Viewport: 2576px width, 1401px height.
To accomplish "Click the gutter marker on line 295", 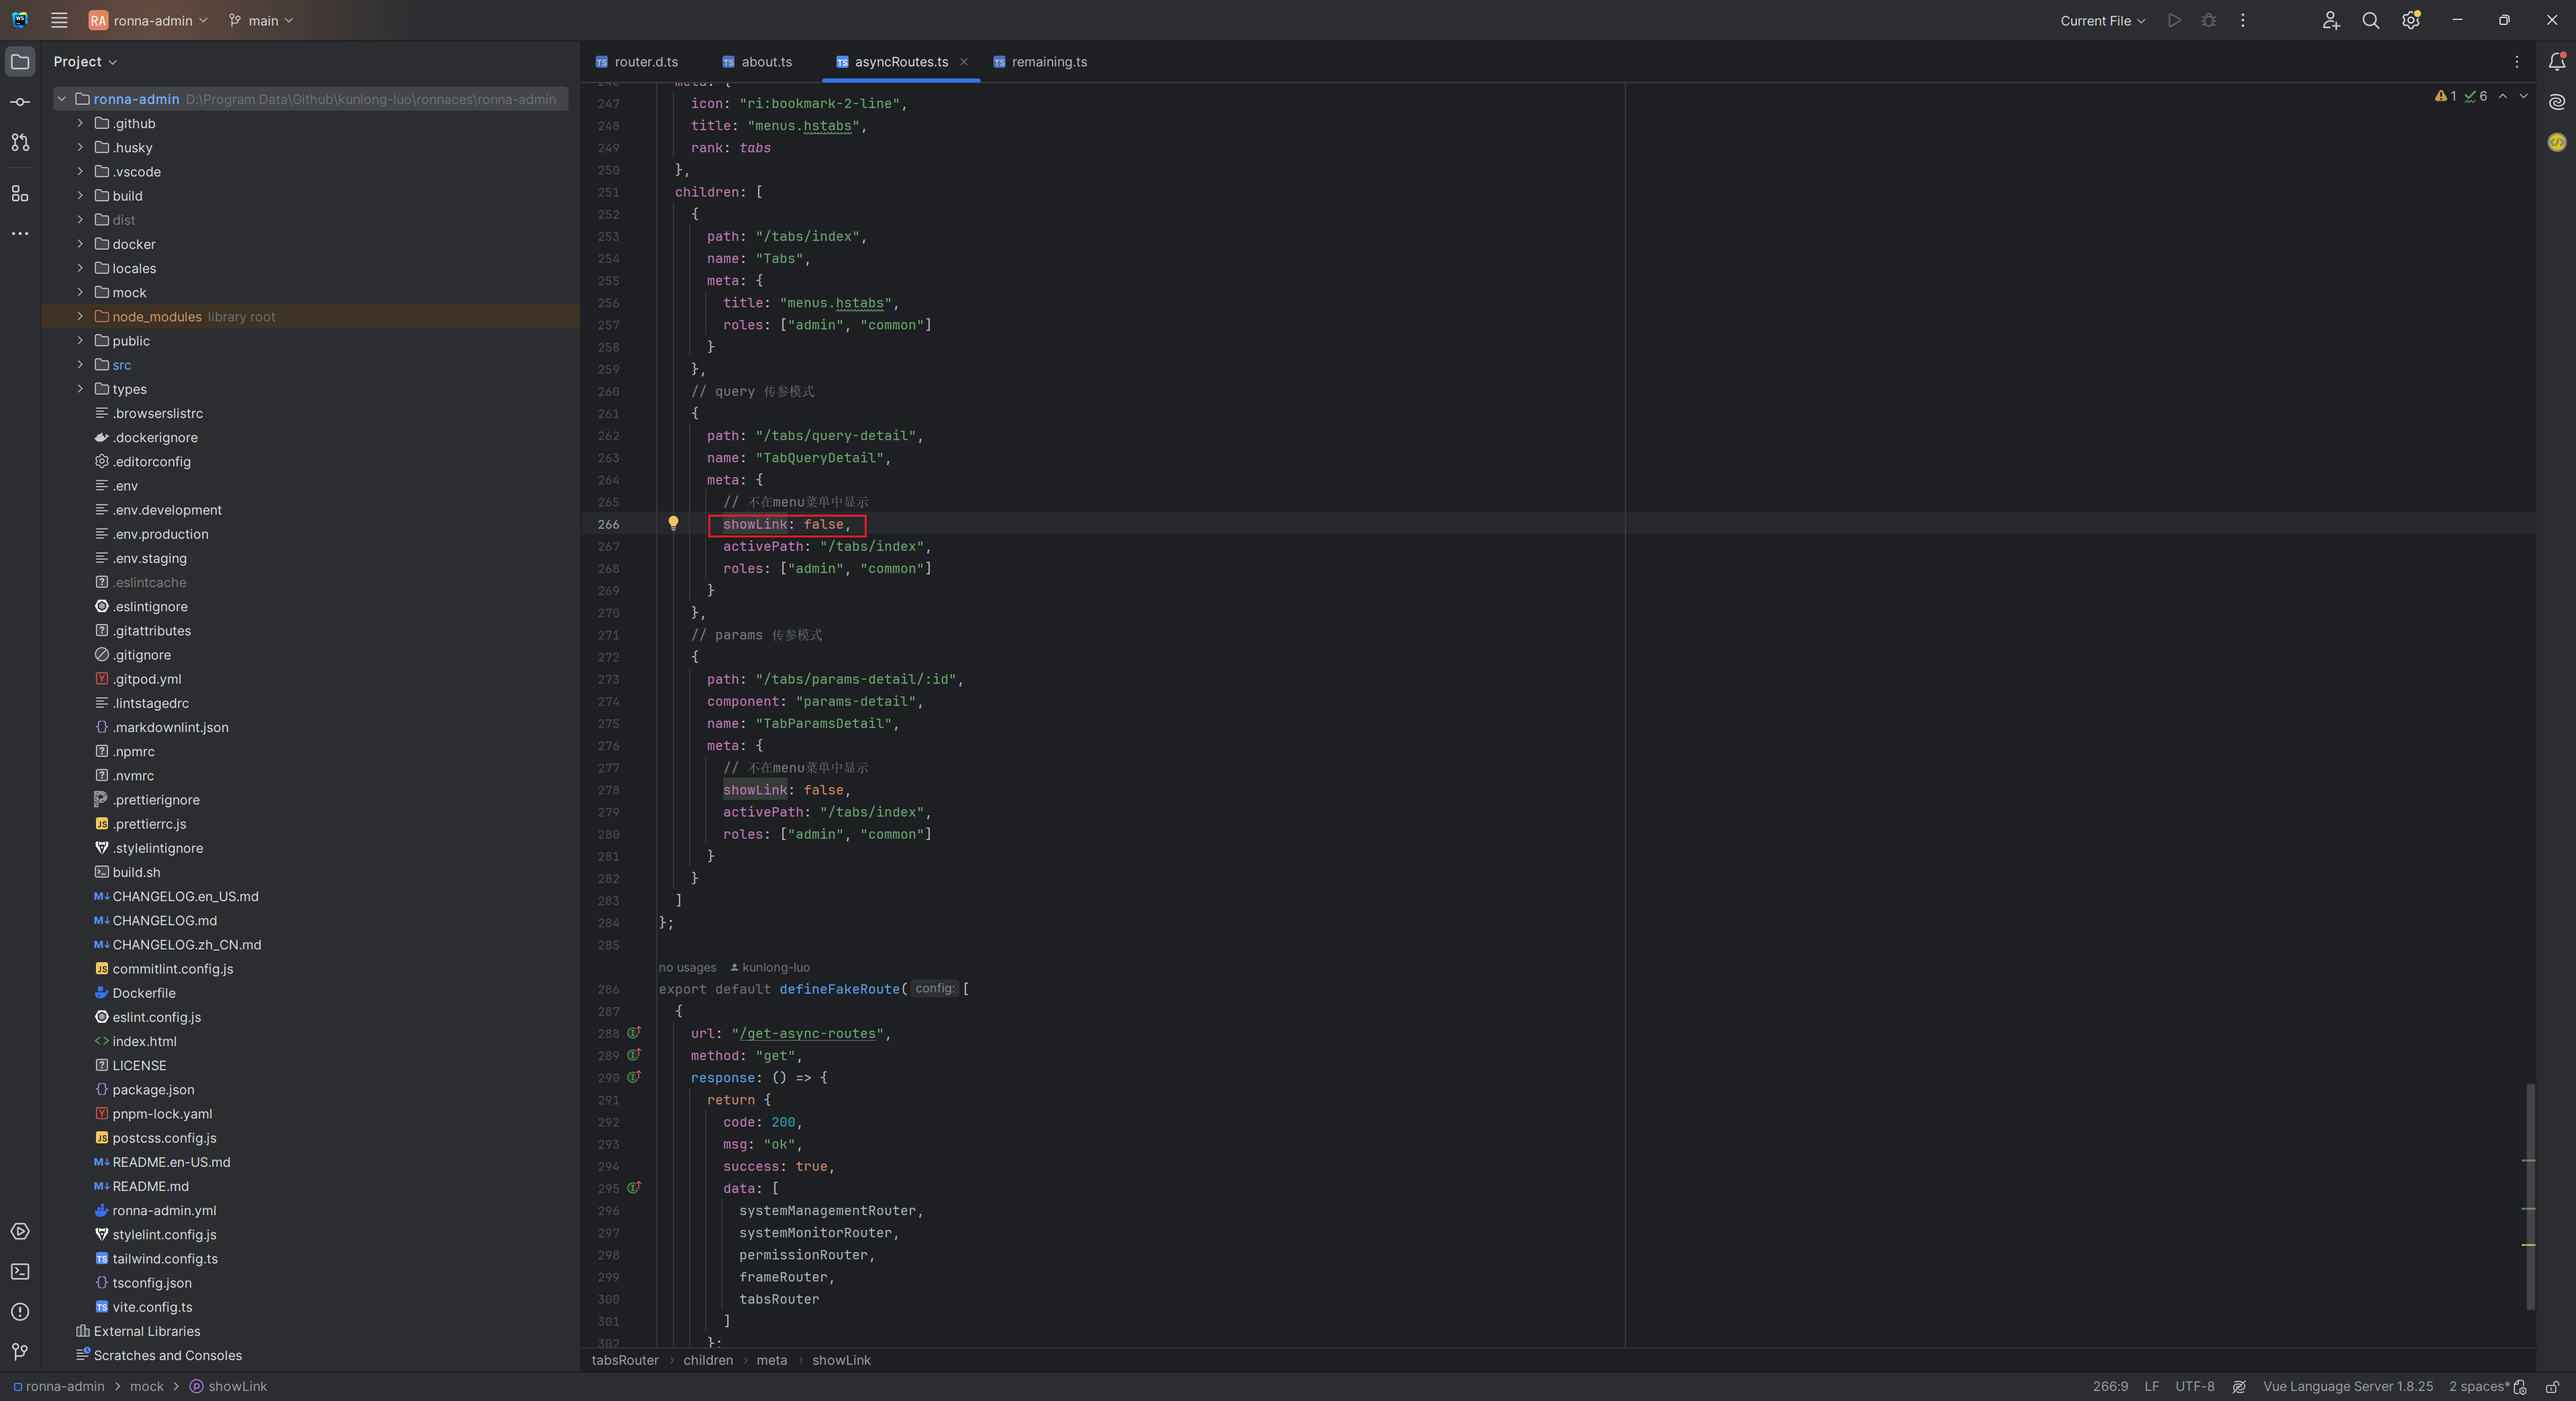I will point(633,1188).
